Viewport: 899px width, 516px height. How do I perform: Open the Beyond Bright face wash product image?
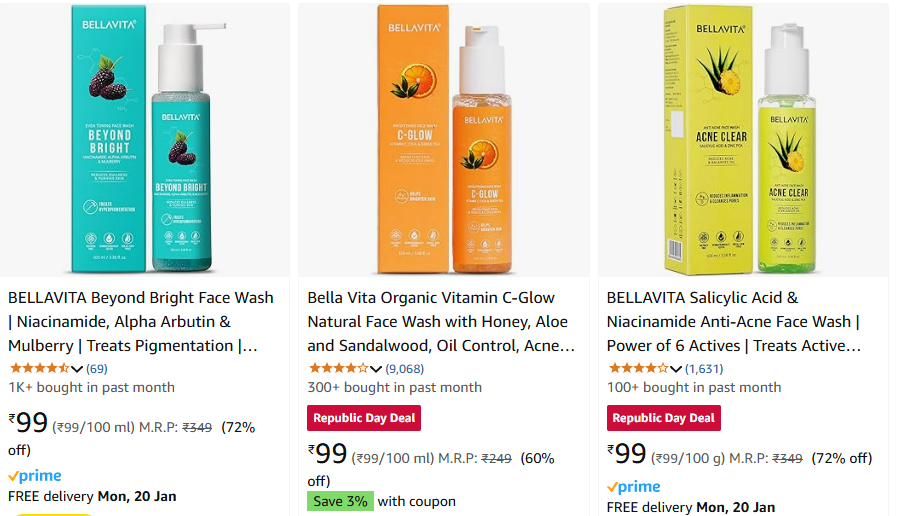(144, 140)
